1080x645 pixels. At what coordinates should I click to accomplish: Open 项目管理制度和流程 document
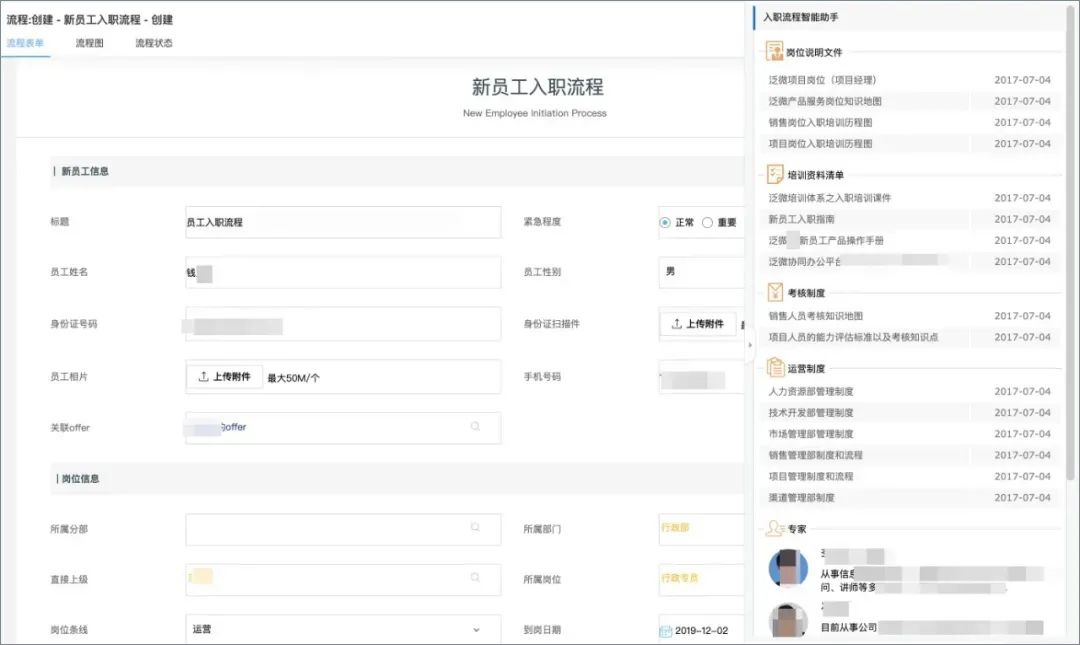coord(811,477)
